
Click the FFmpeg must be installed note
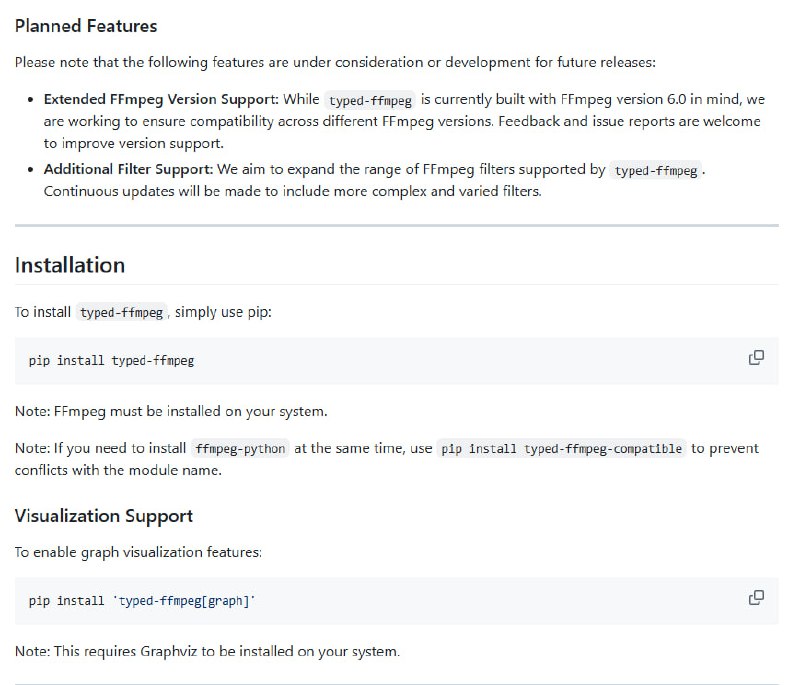coord(171,411)
